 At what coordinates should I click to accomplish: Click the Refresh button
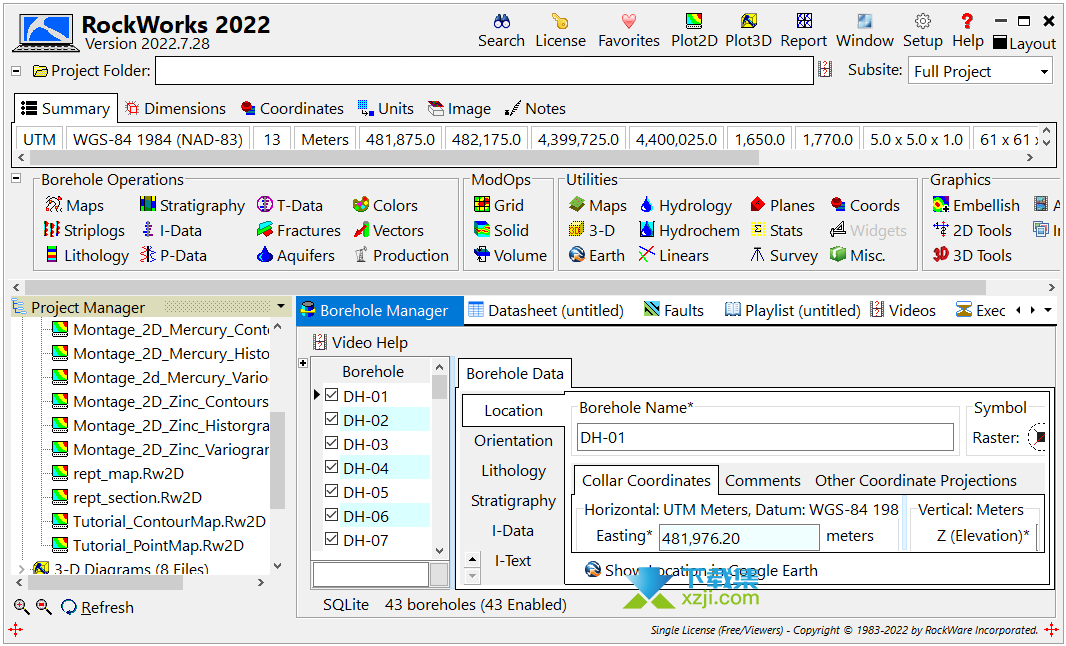(x=98, y=607)
